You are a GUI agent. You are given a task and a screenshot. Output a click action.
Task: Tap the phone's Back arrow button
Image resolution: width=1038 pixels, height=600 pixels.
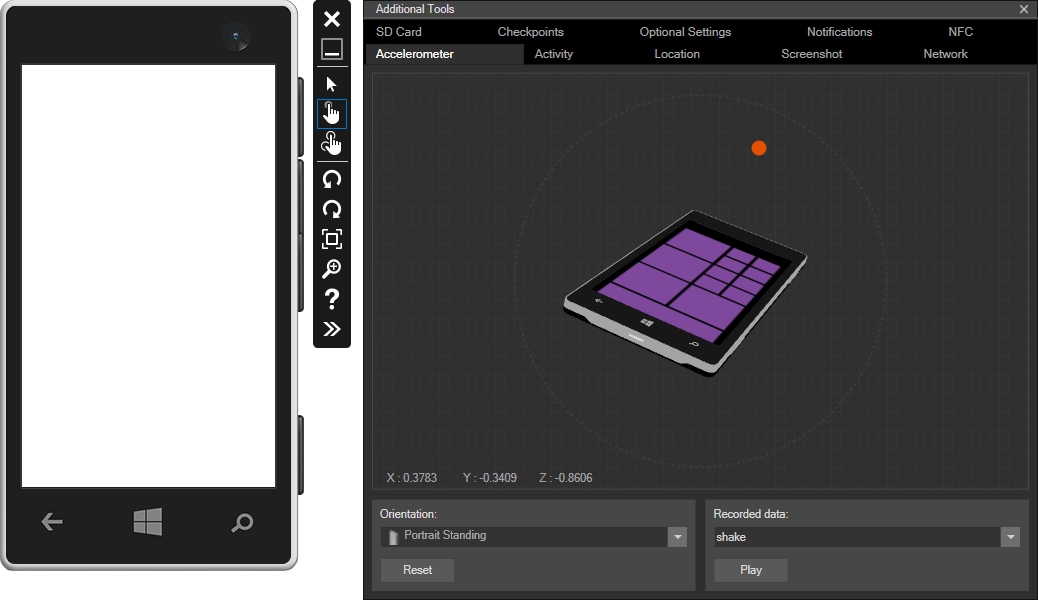tap(52, 522)
